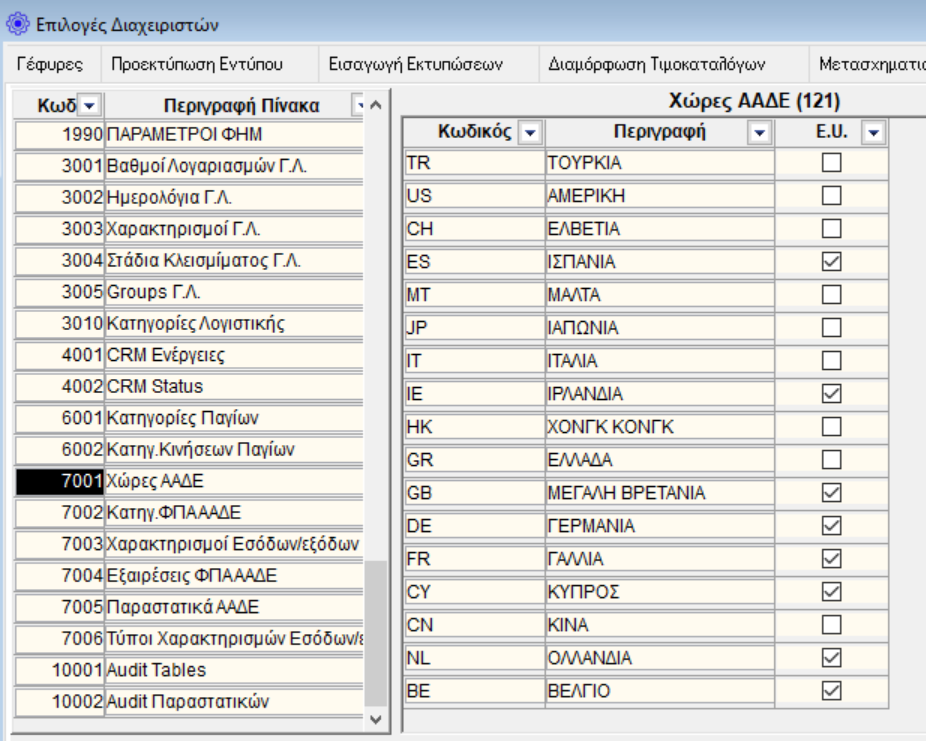Select the Audit Tables row
Viewport: 926px width, 741px height.
(x=232, y=670)
